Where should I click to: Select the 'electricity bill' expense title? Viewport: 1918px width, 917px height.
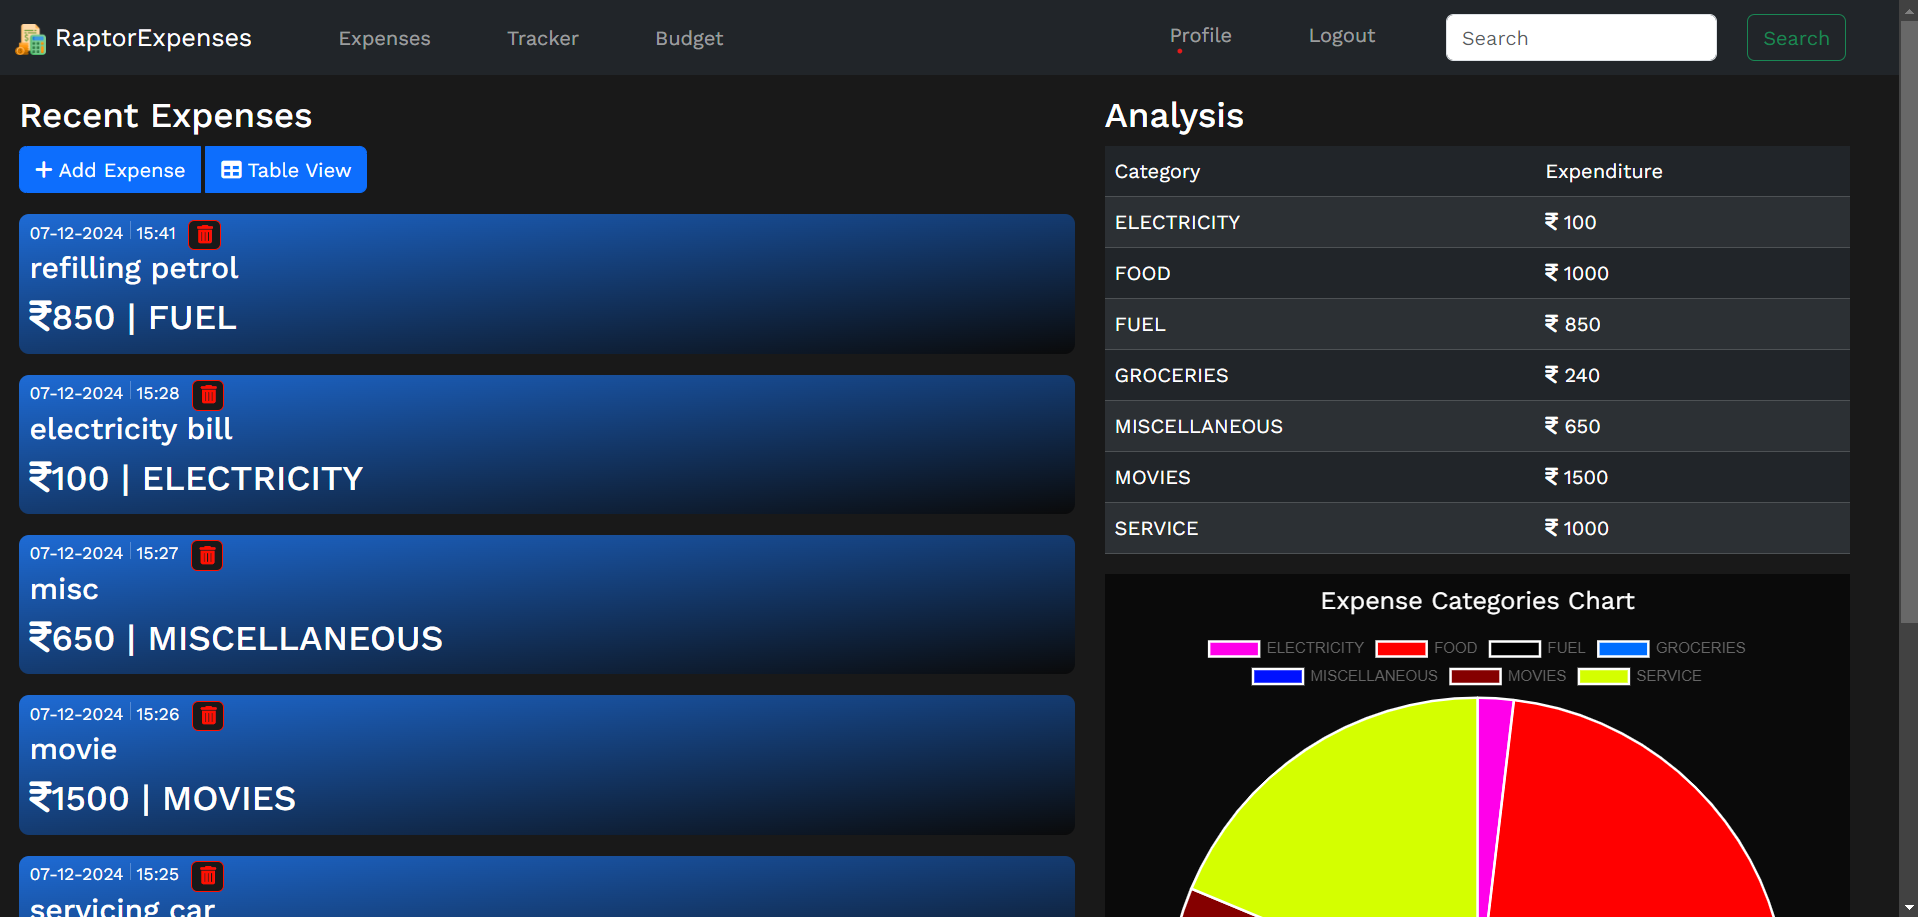click(131, 429)
